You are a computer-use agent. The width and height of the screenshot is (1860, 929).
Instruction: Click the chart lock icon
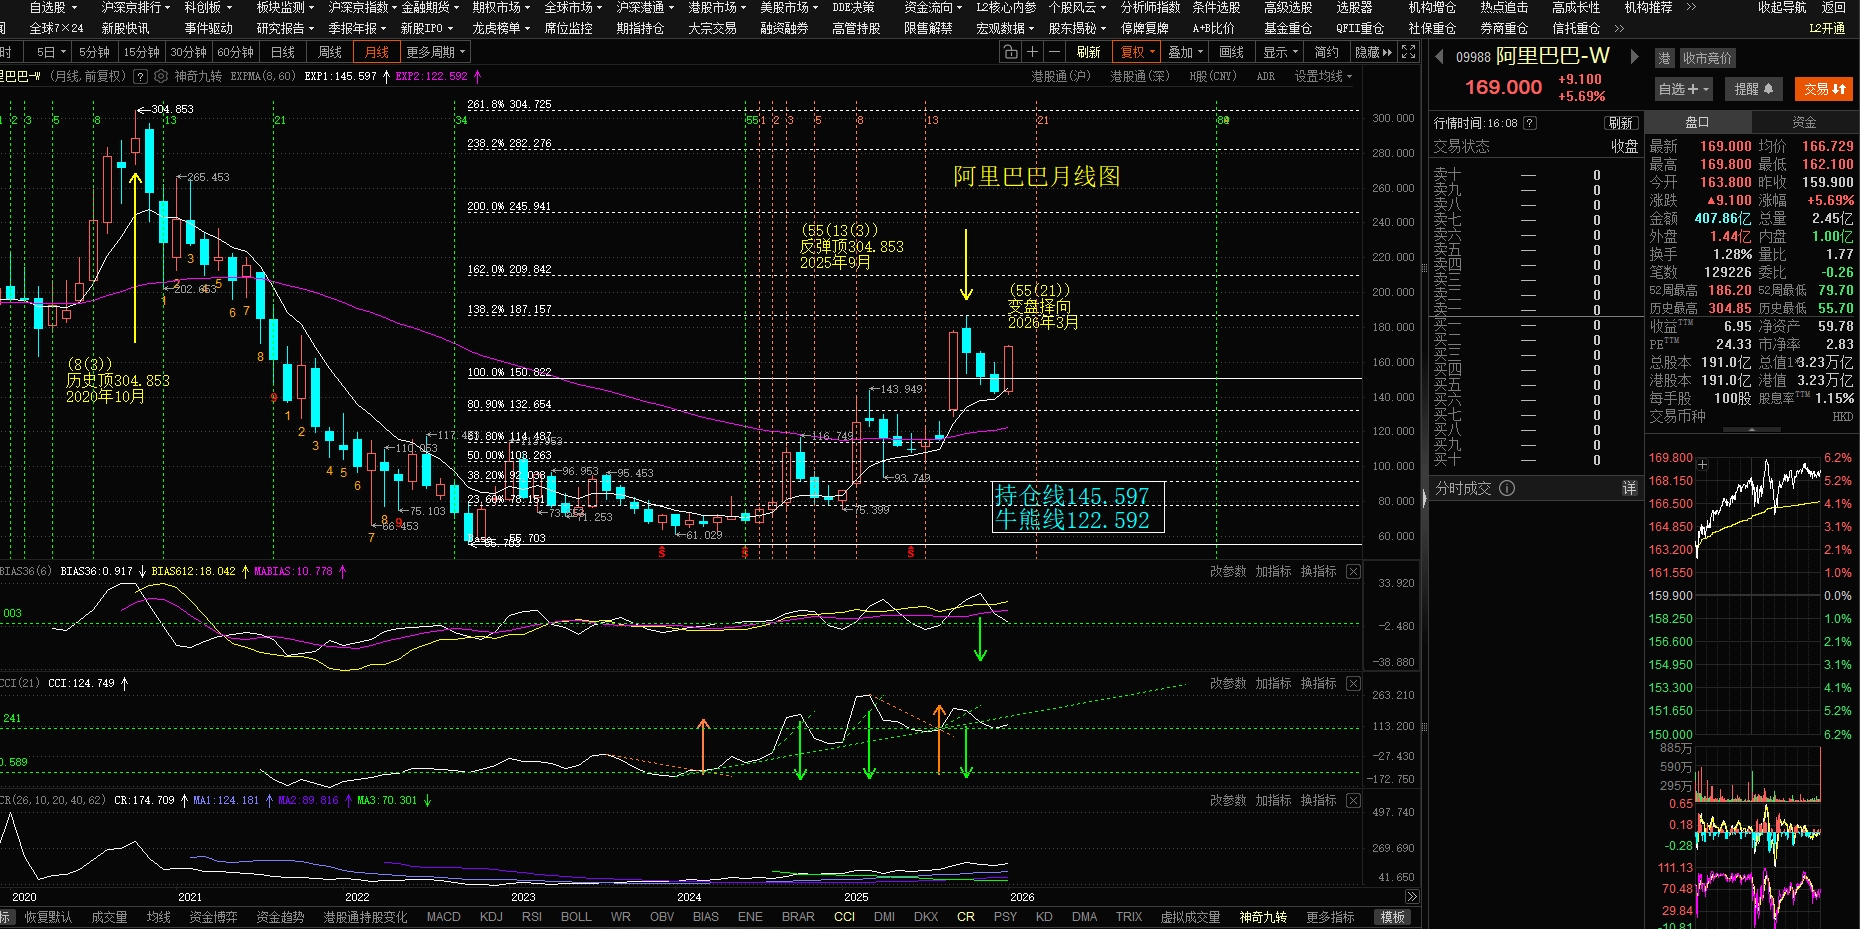[x=1010, y=52]
